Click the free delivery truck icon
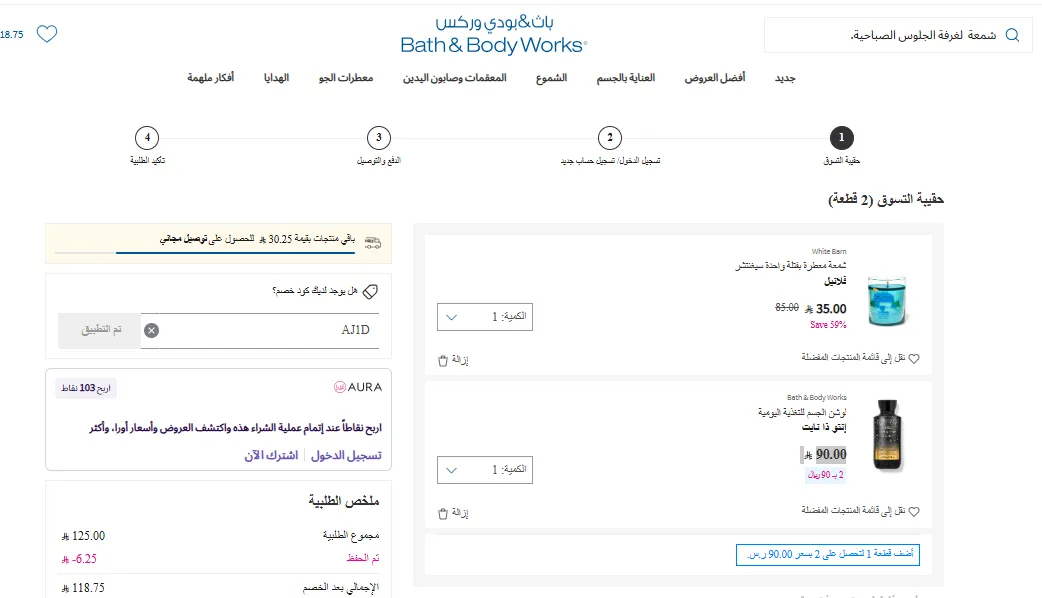1042x598 pixels. coord(373,242)
